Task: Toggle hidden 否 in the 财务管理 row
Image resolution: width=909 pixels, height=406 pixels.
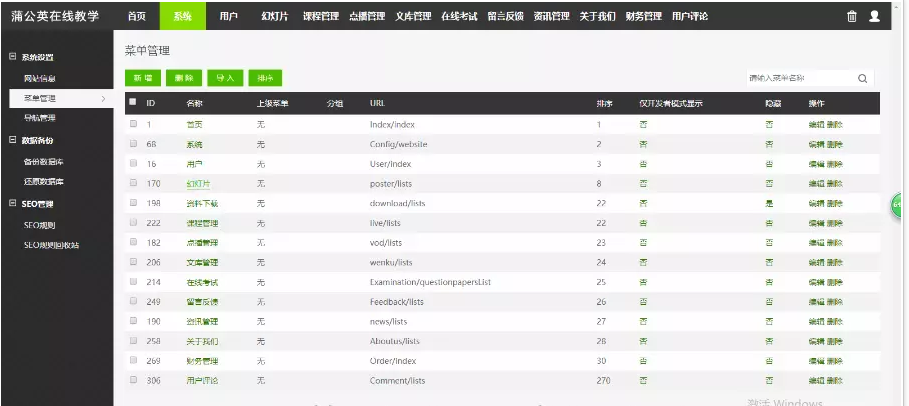Action: click(769, 361)
